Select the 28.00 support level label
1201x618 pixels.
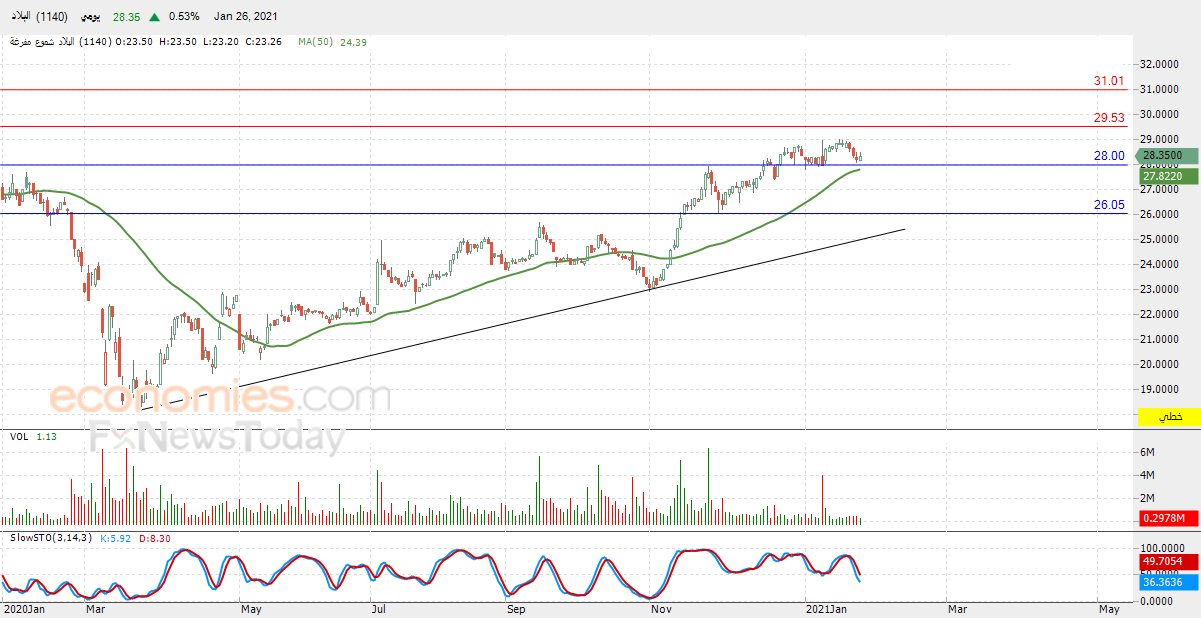(x=1108, y=156)
